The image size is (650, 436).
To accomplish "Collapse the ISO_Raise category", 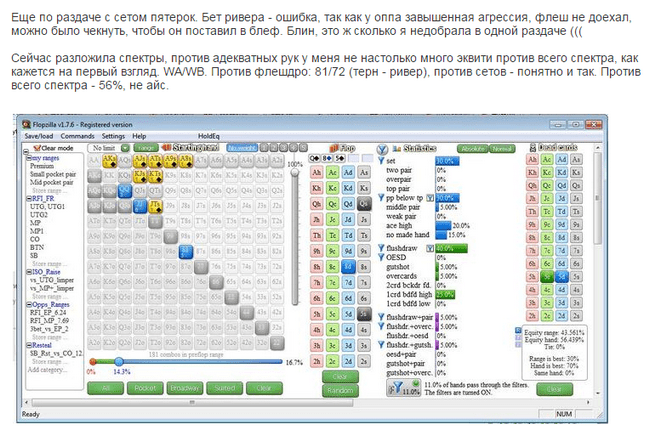I will tap(29, 272).
